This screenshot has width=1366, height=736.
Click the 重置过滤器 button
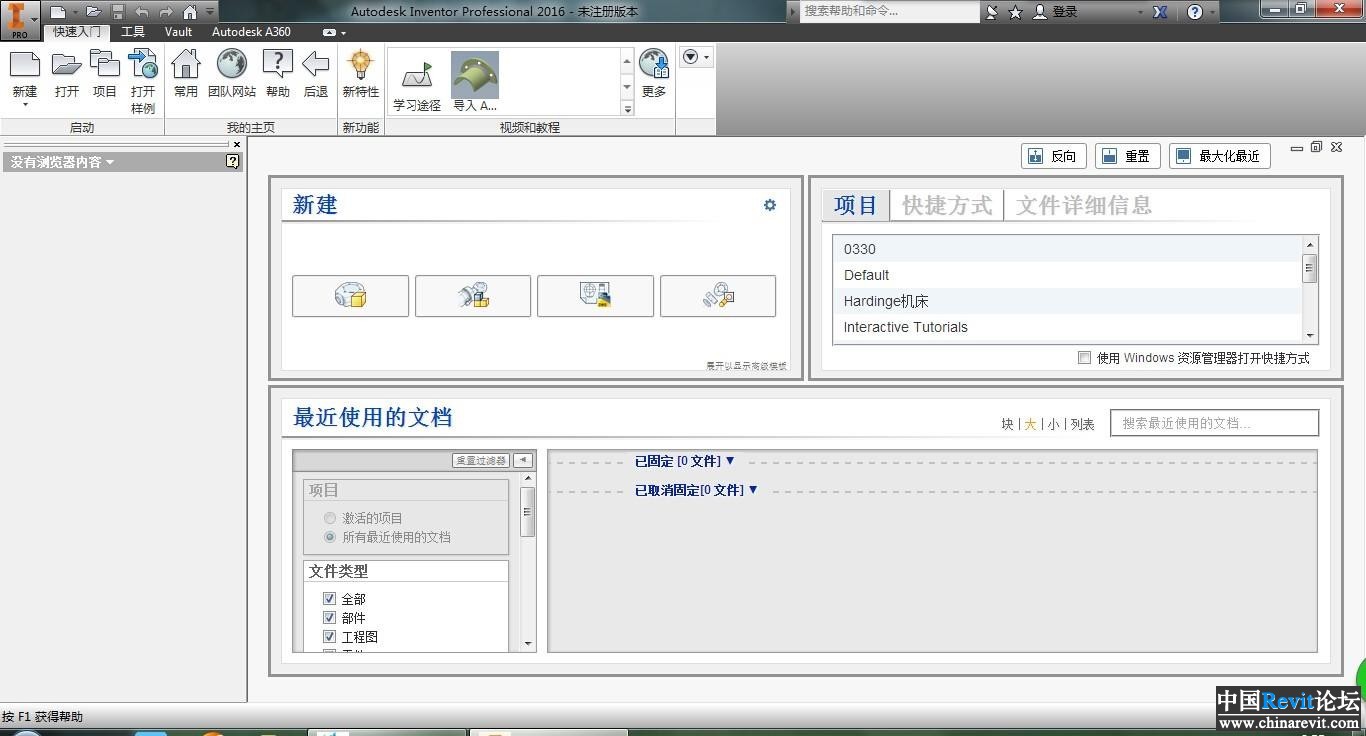pyautogui.click(x=481, y=460)
